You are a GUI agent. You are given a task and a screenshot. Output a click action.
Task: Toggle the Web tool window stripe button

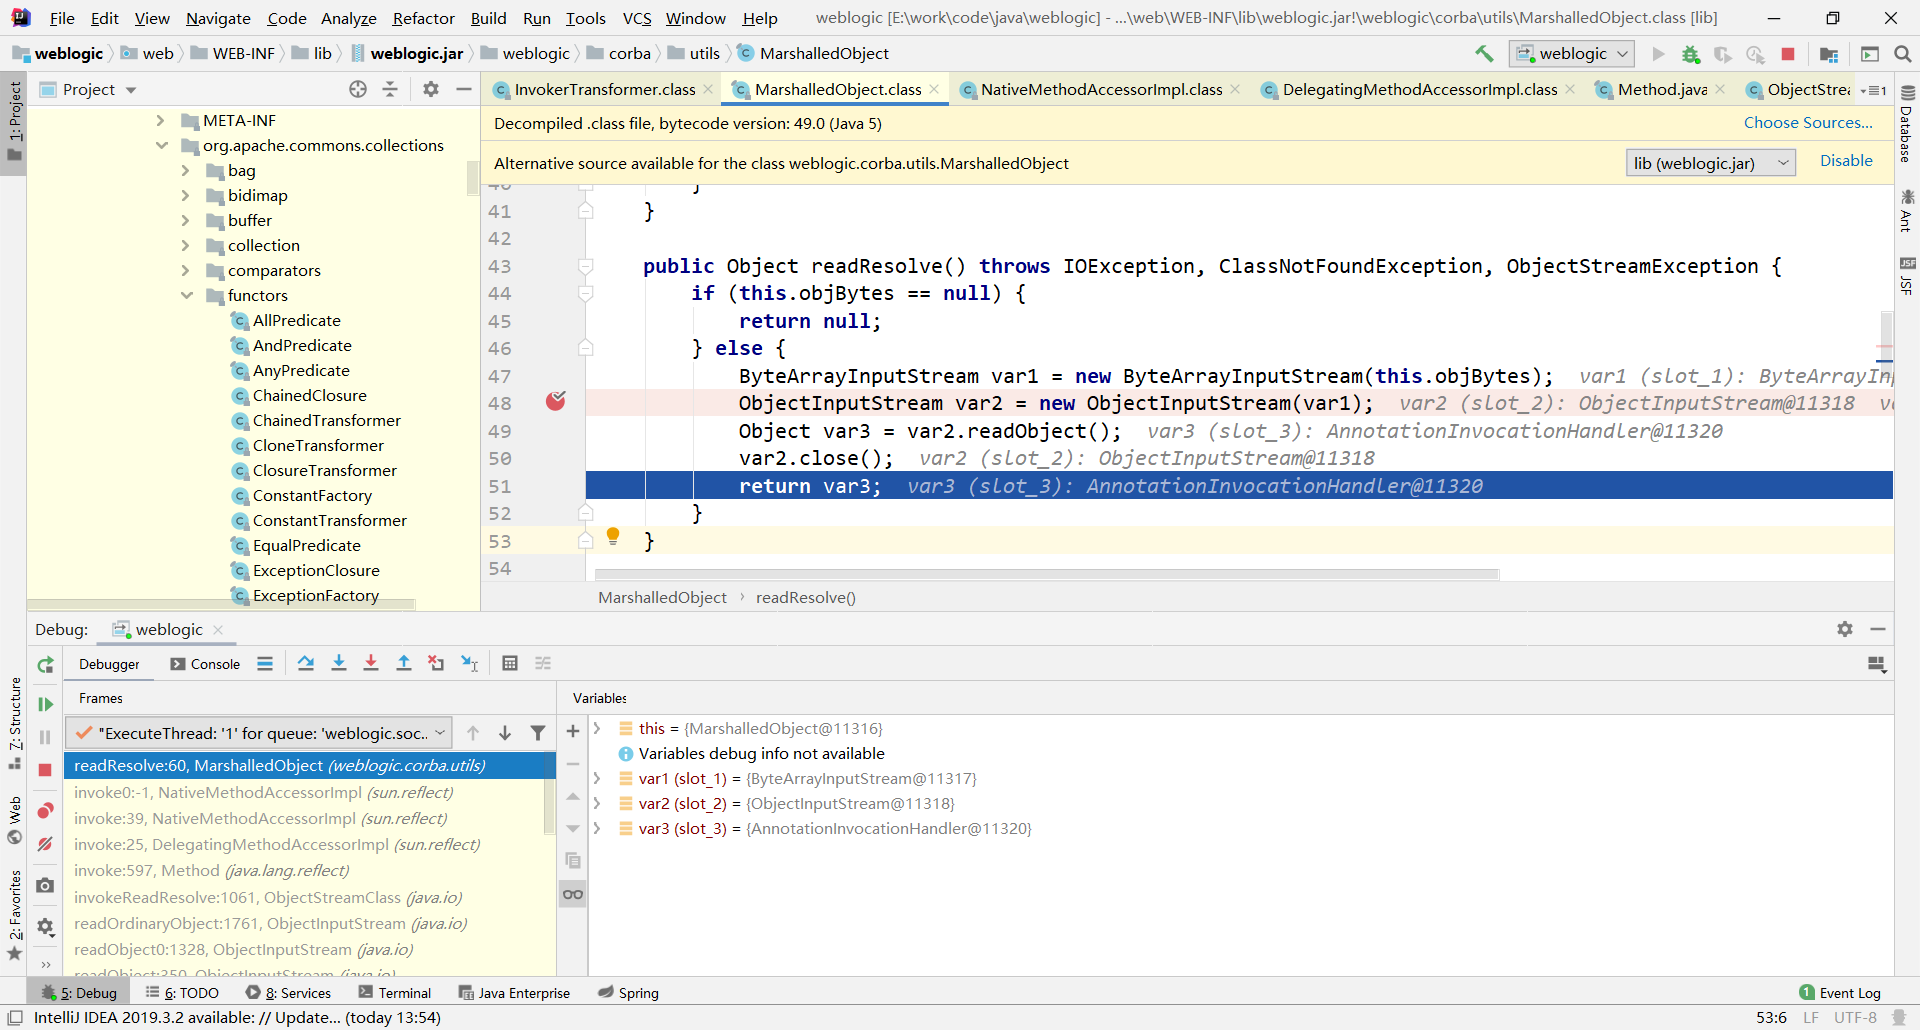click(x=14, y=820)
